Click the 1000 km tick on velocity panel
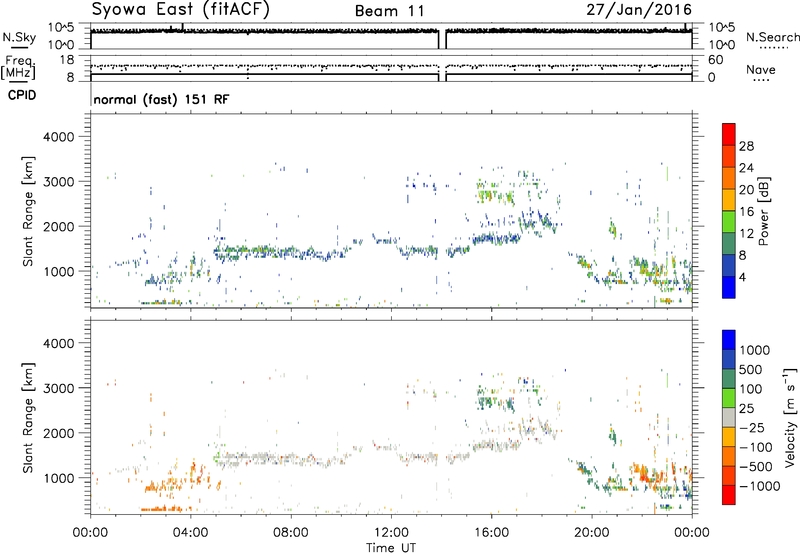Screen dimensions: 800x554 click(58, 478)
